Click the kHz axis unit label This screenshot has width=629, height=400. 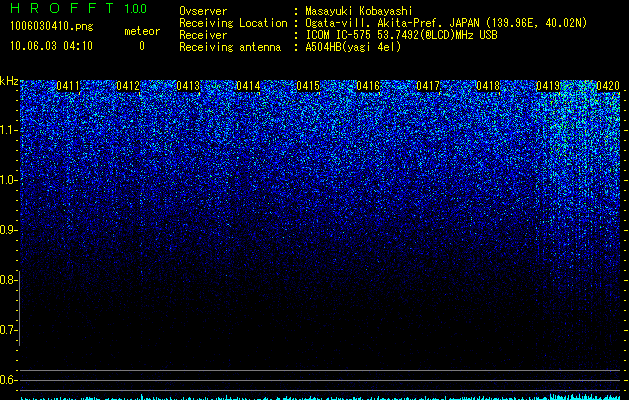pyautogui.click(x=9, y=81)
